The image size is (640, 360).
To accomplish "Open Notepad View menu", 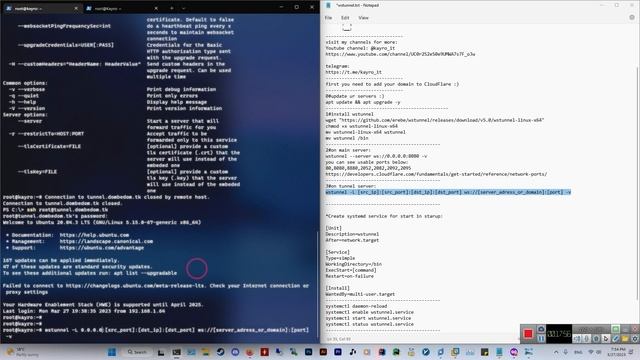I will [x=363, y=18].
